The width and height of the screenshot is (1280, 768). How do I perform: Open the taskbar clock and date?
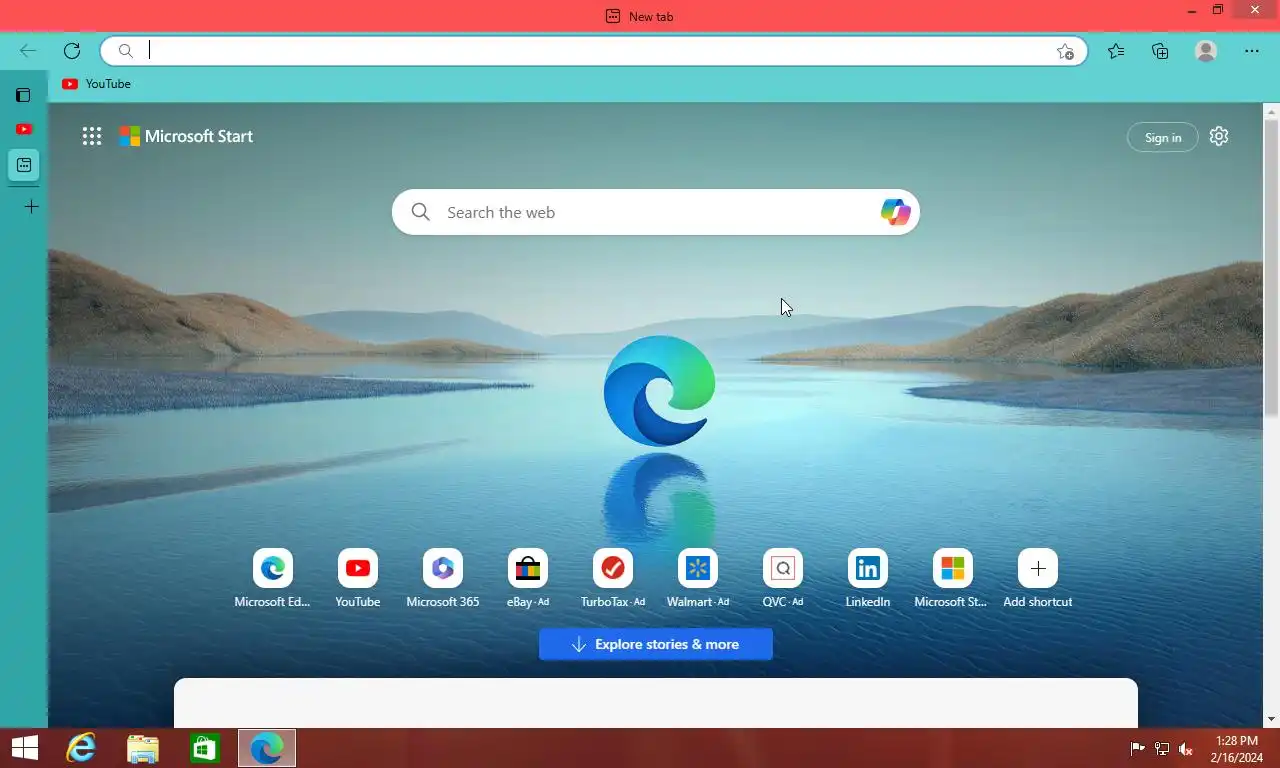1236,749
